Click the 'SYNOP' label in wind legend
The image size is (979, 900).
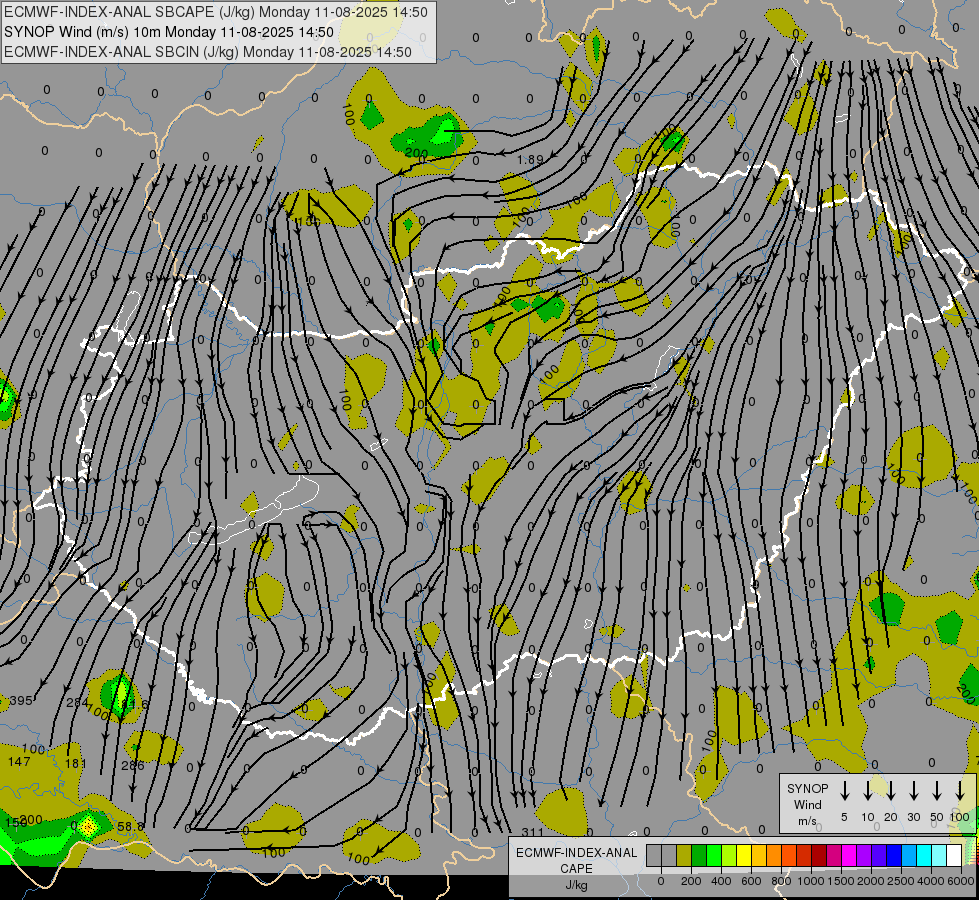[807, 788]
